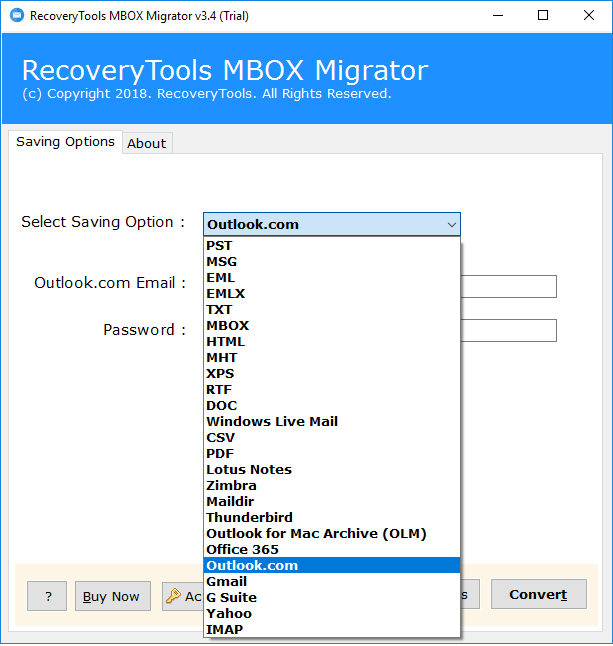Select Outlook for Mac Archive (OLM)
This screenshot has width=613, height=646.
[332, 534]
